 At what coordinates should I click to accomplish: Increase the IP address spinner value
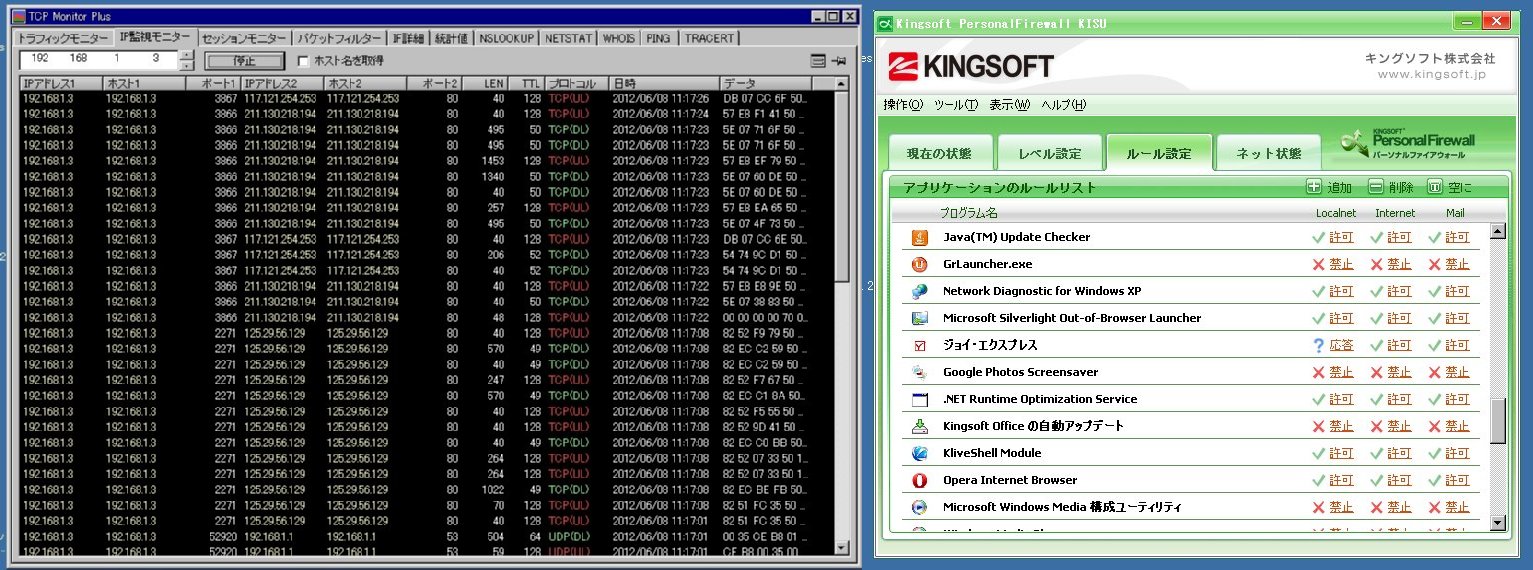[186, 55]
